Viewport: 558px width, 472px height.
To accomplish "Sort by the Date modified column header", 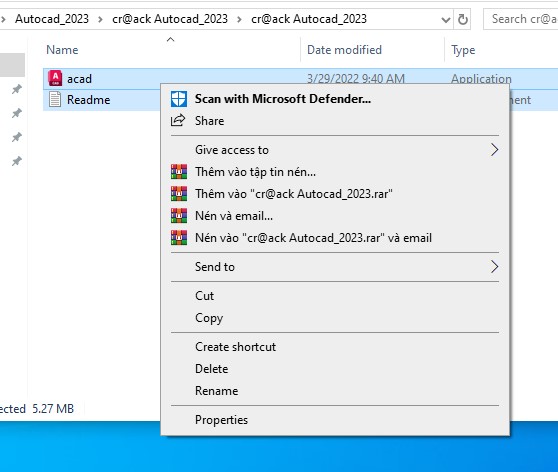I will click(x=344, y=50).
